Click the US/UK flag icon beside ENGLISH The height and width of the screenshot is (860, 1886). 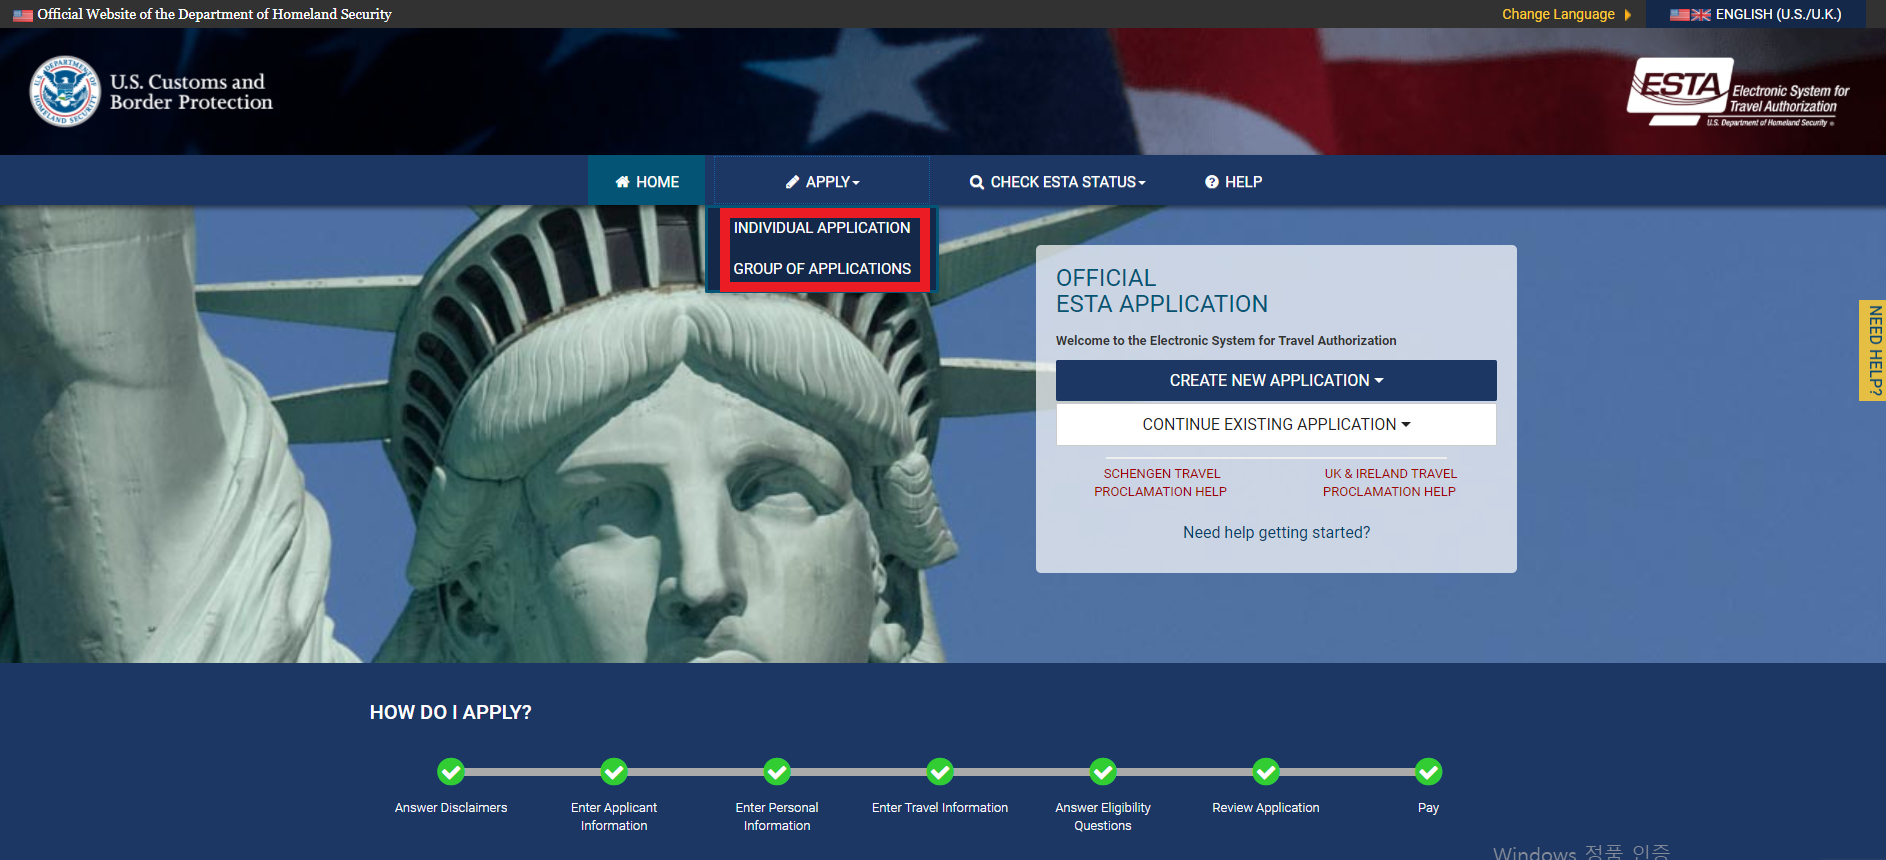[1690, 15]
